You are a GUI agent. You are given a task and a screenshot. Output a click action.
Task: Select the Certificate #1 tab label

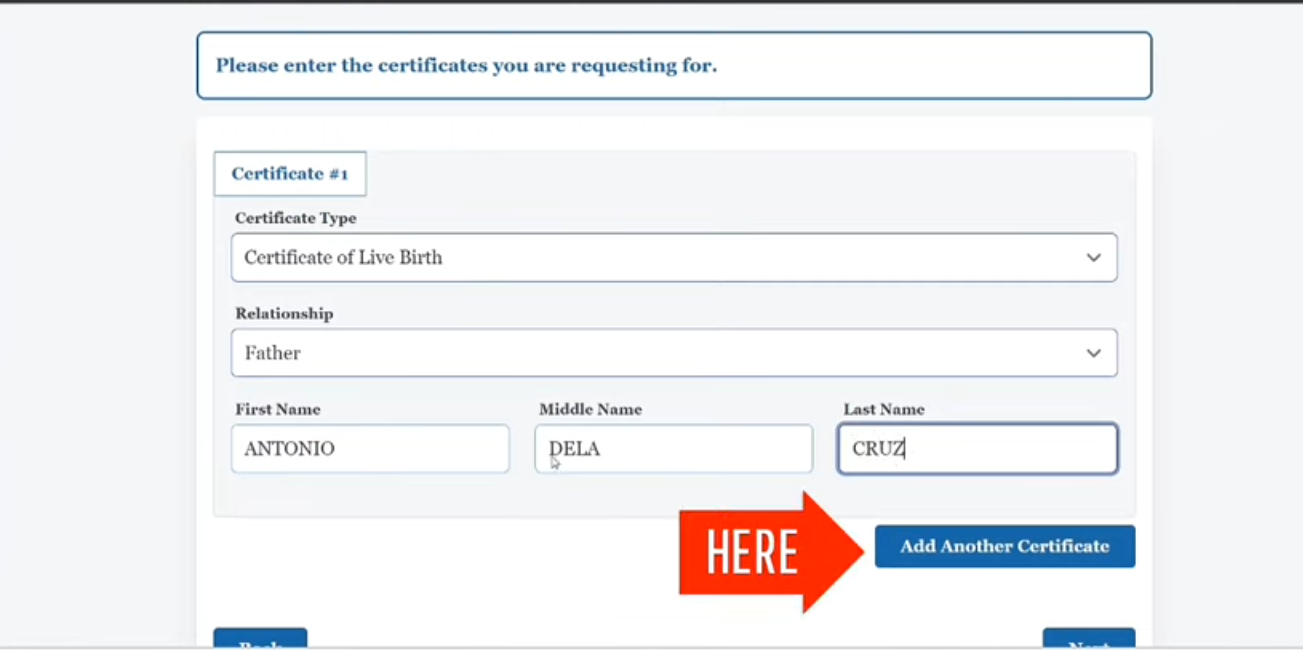(290, 173)
